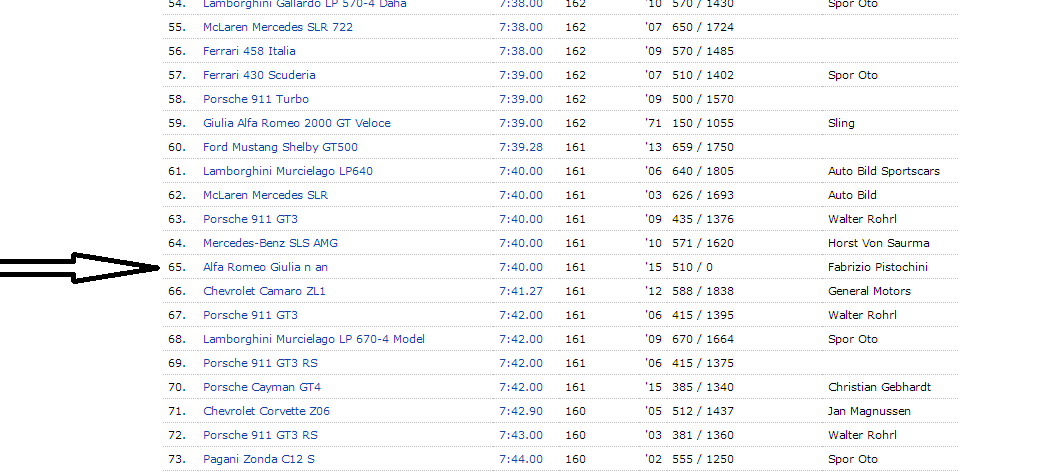Click the 7:39.00 time for Porsche 911 Turbo
The image size is (1049, 475).
pos(520,100)
